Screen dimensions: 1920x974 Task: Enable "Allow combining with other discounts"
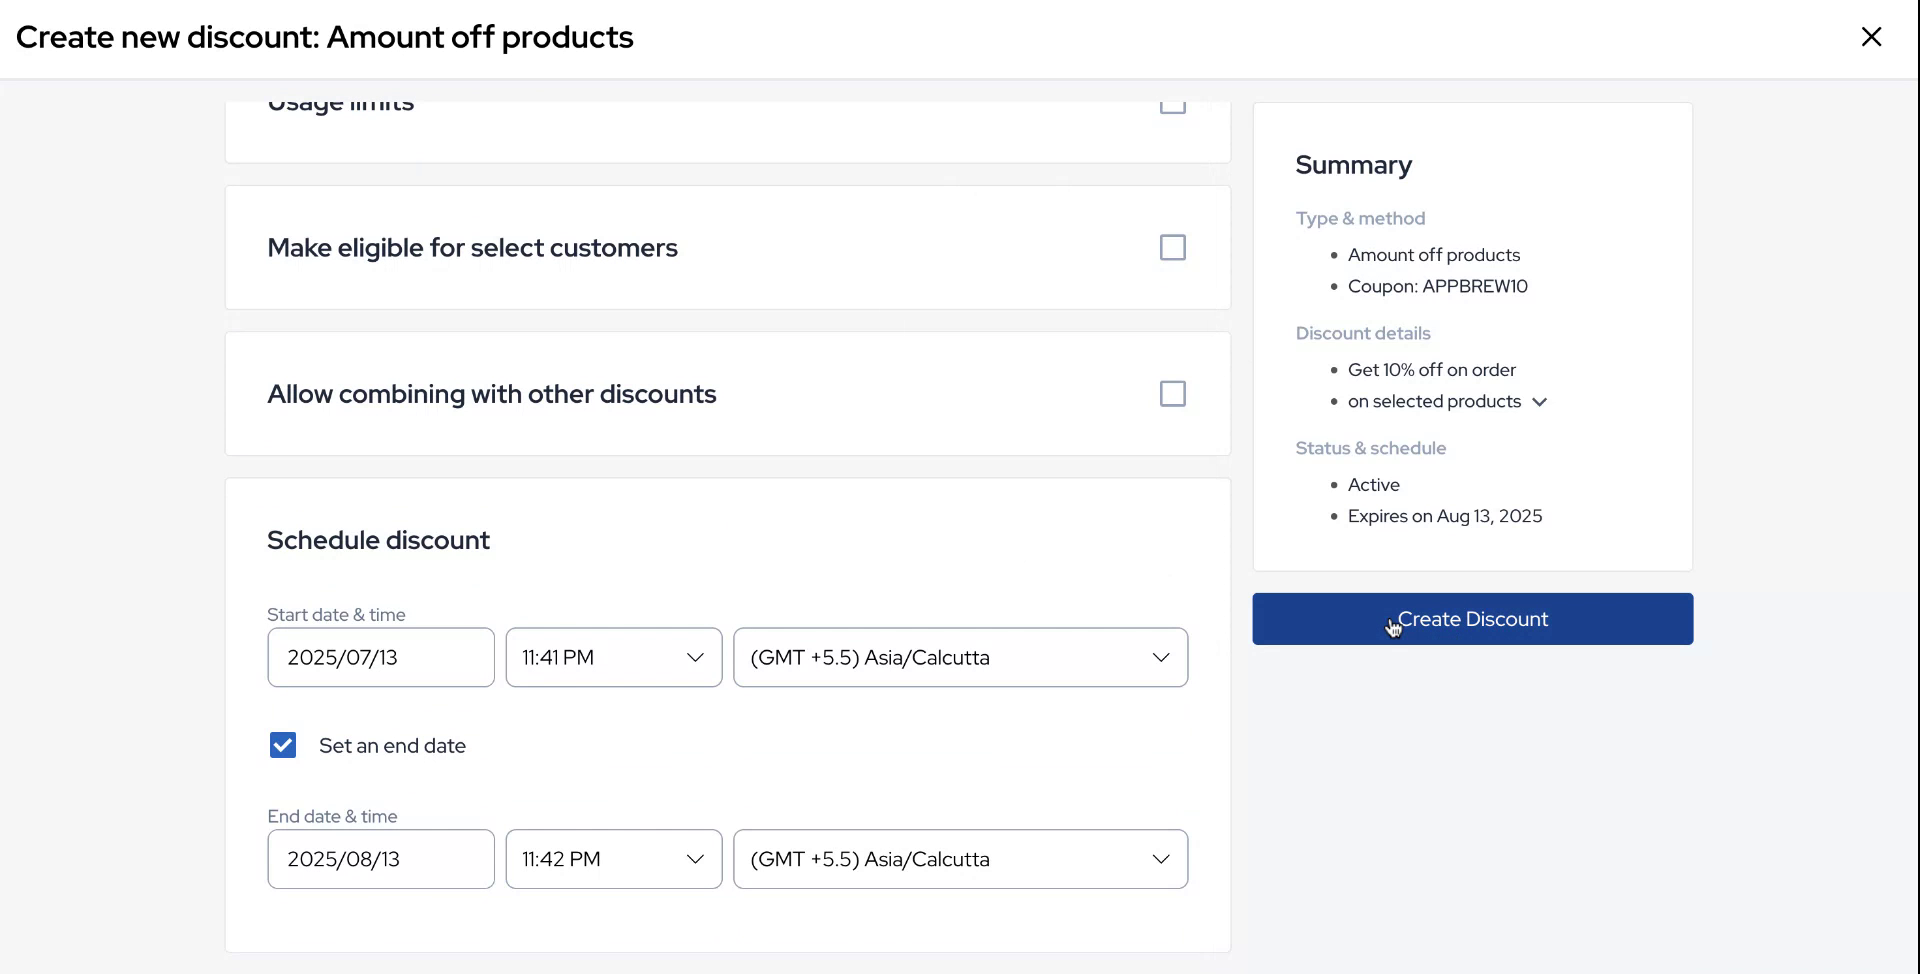click(1172, 393)
